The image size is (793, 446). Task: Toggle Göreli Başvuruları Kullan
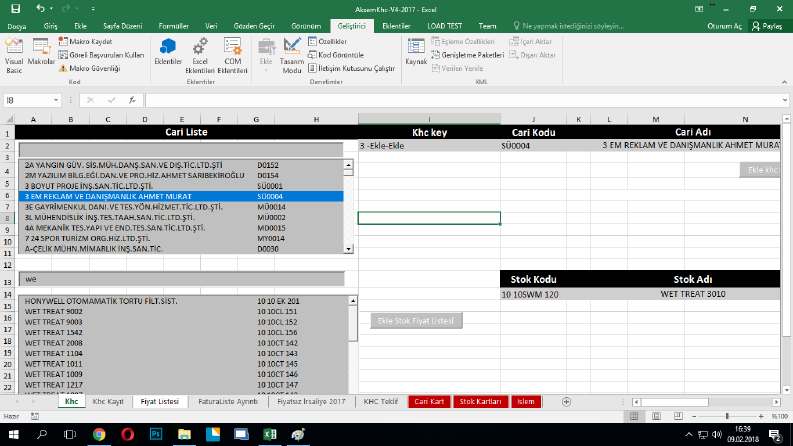(101, 55)
